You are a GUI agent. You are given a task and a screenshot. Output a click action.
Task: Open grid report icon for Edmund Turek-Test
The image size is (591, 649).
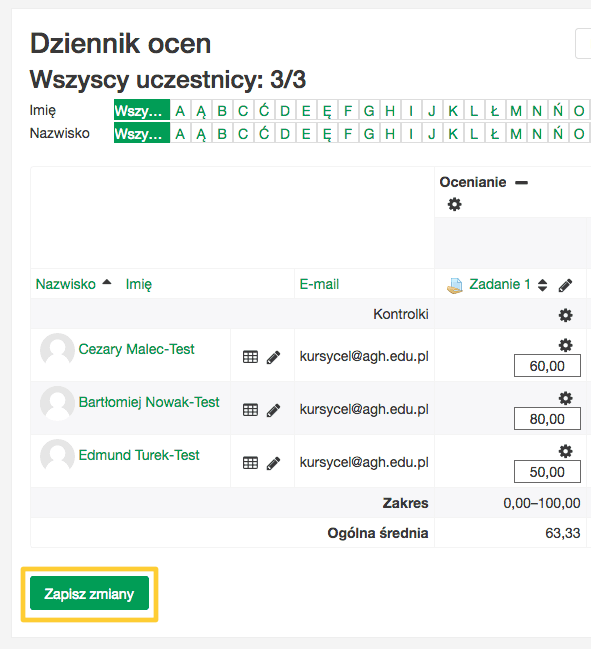pyautogui.click(x=250, y=463)
